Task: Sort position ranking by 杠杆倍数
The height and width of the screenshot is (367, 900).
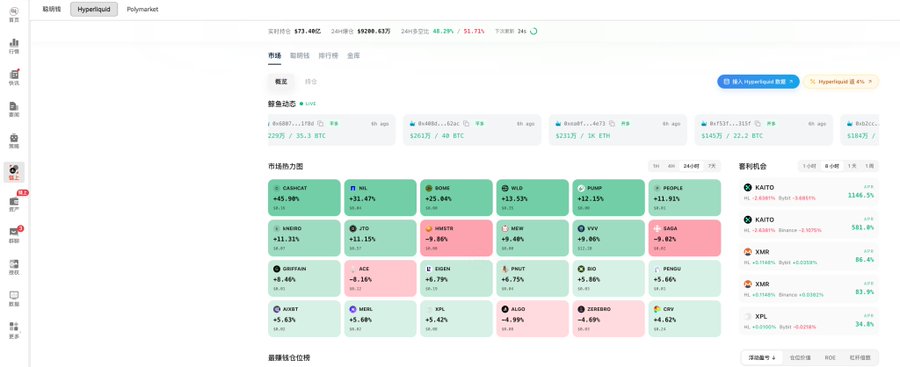Action: pyautogui.click(x=860, y=357)
